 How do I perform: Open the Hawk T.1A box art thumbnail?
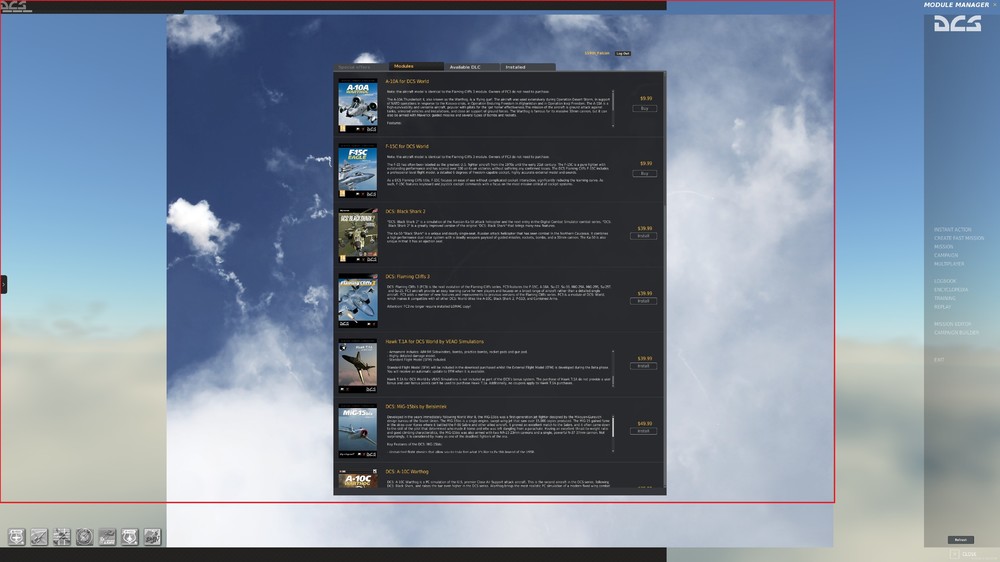[358, 366]
